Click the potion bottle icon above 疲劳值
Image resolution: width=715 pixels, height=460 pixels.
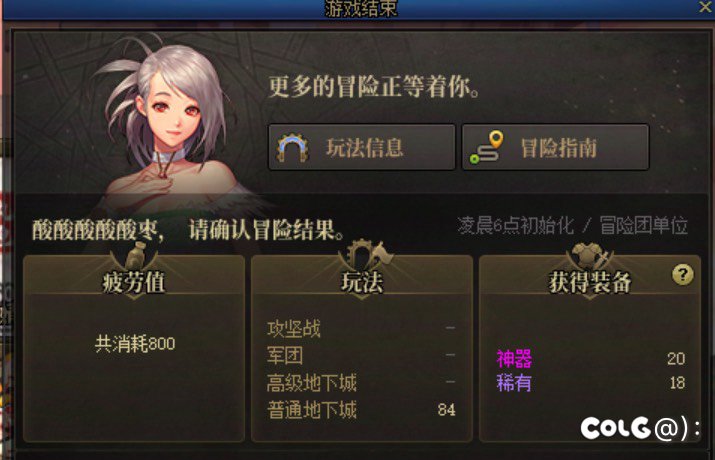click(135, 255)
